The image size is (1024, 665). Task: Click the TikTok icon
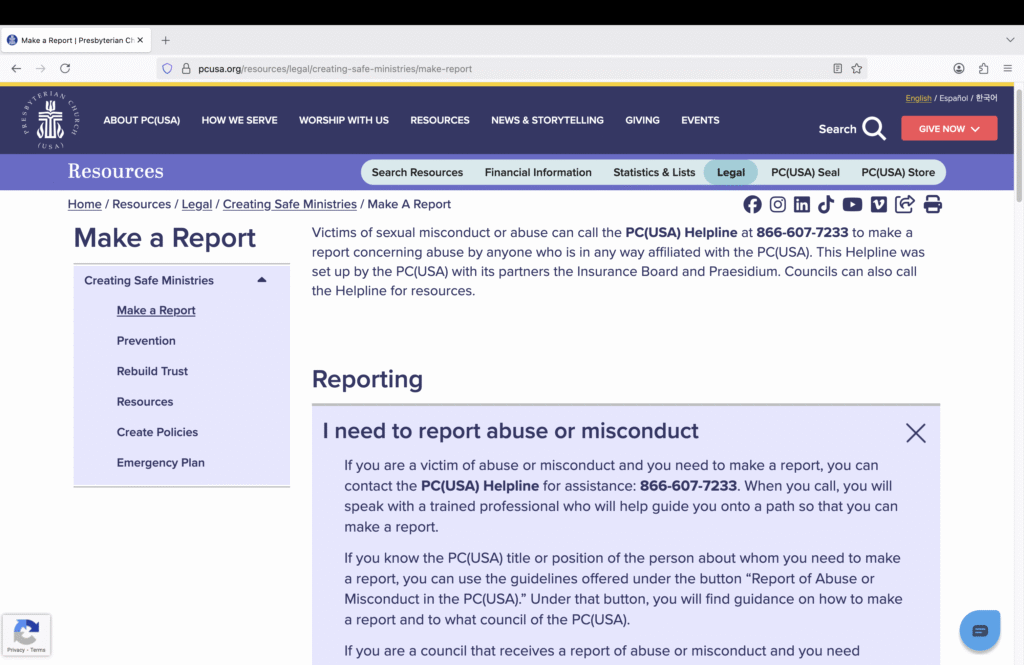tap(826, 204)
